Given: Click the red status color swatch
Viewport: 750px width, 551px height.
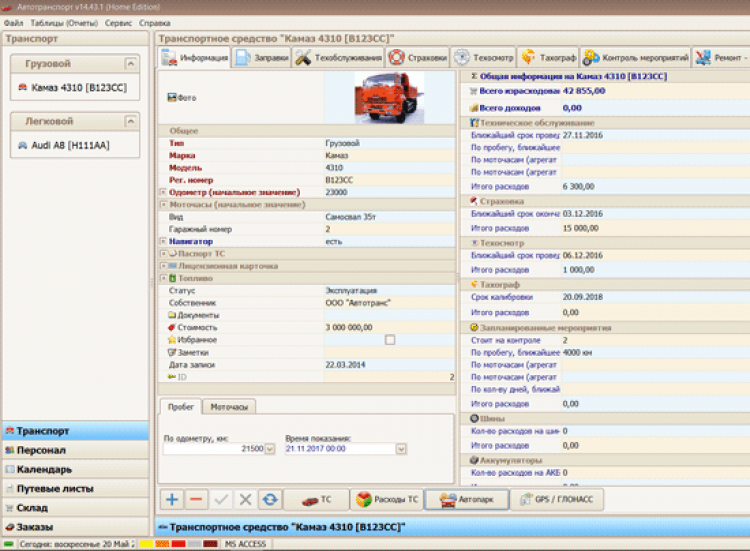Looking at the screenshot, I should pyautogui.click(x=178, y=544).
